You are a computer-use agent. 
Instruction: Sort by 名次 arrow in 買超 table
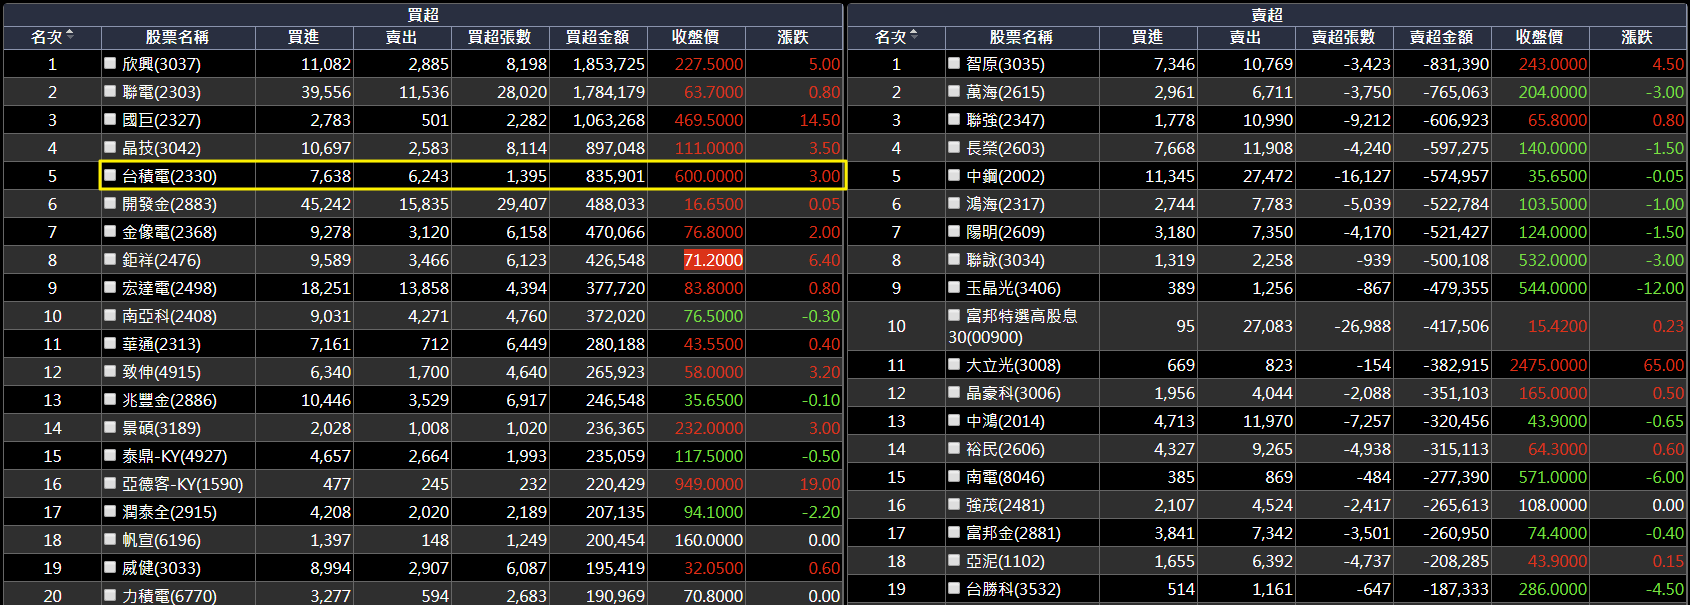[70, 36]
